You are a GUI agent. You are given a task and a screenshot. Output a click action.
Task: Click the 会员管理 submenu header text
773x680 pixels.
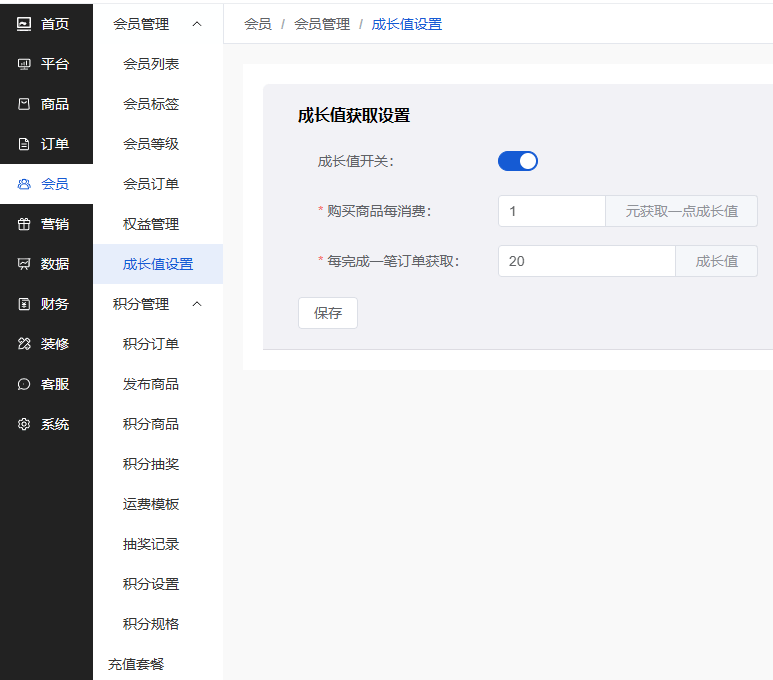[141, 24]
